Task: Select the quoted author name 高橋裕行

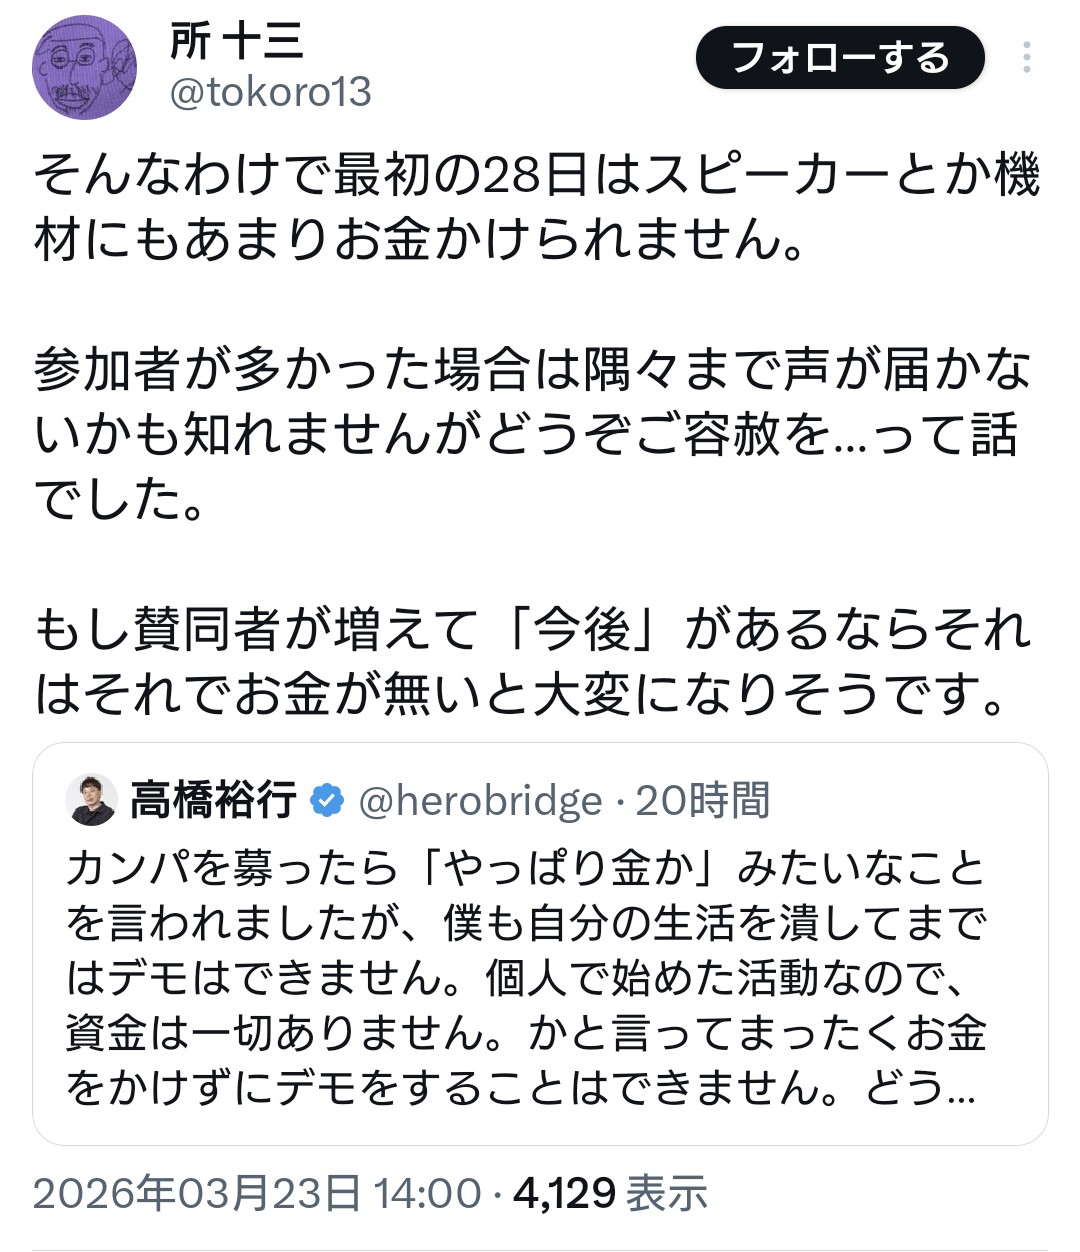Action: pos(213,801)
